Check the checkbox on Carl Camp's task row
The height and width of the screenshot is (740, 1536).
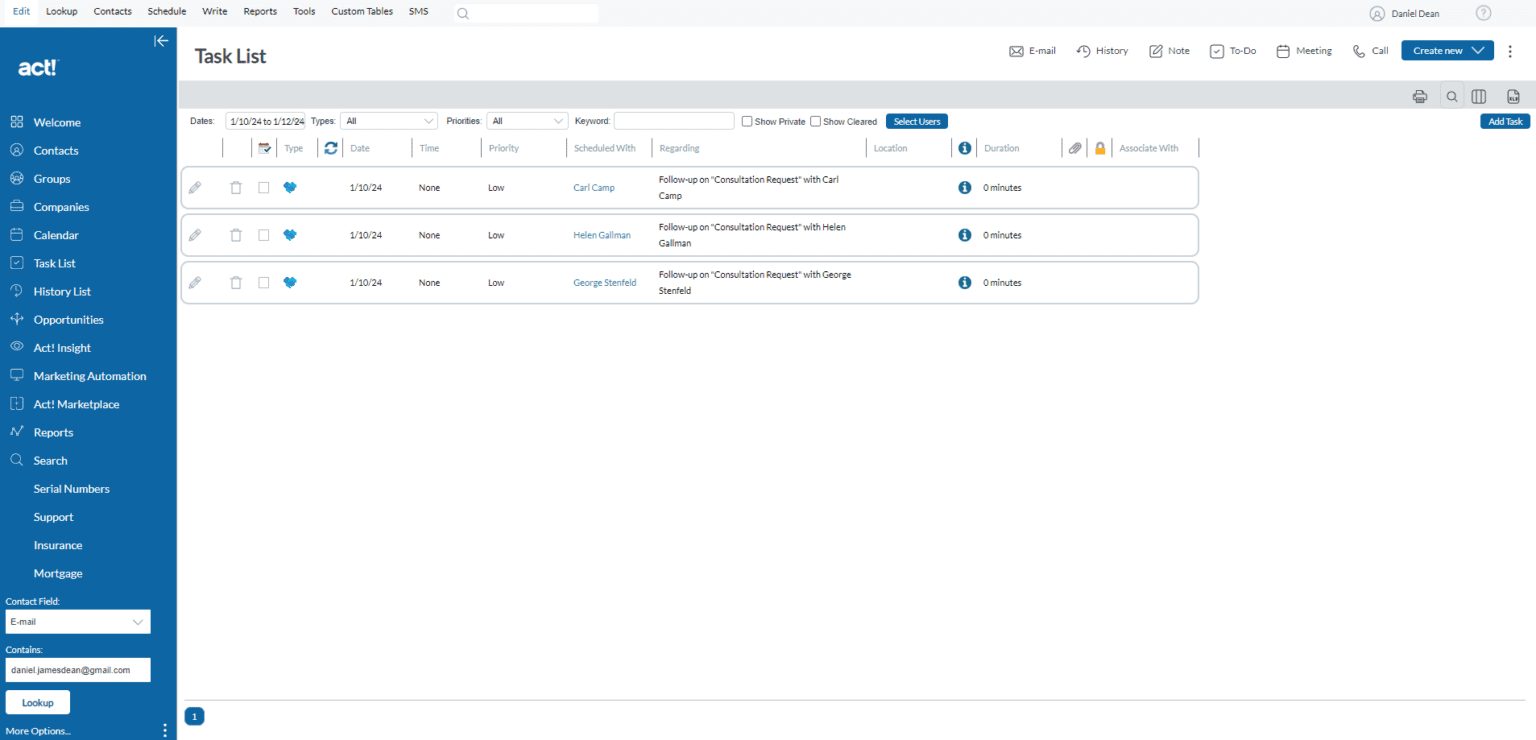pos(263,187)
